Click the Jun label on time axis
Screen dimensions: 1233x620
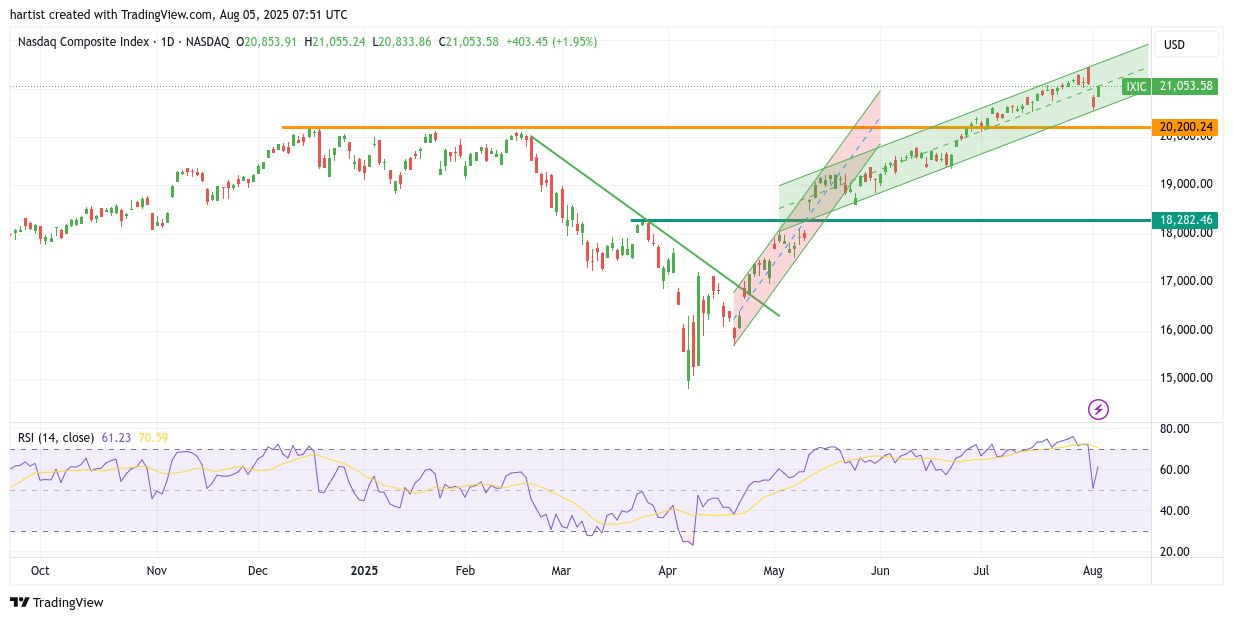(x=880, y=570)
